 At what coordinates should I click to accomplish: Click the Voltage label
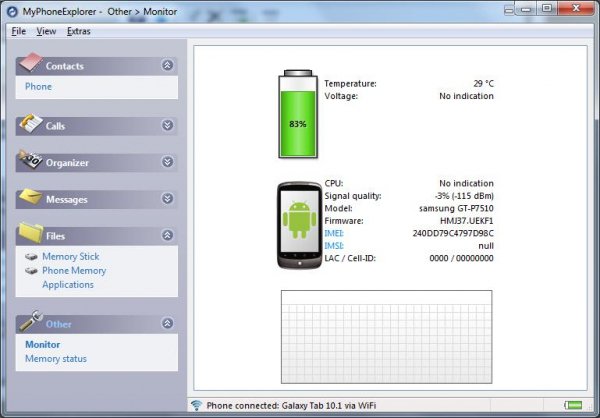[x=341, y=96]
